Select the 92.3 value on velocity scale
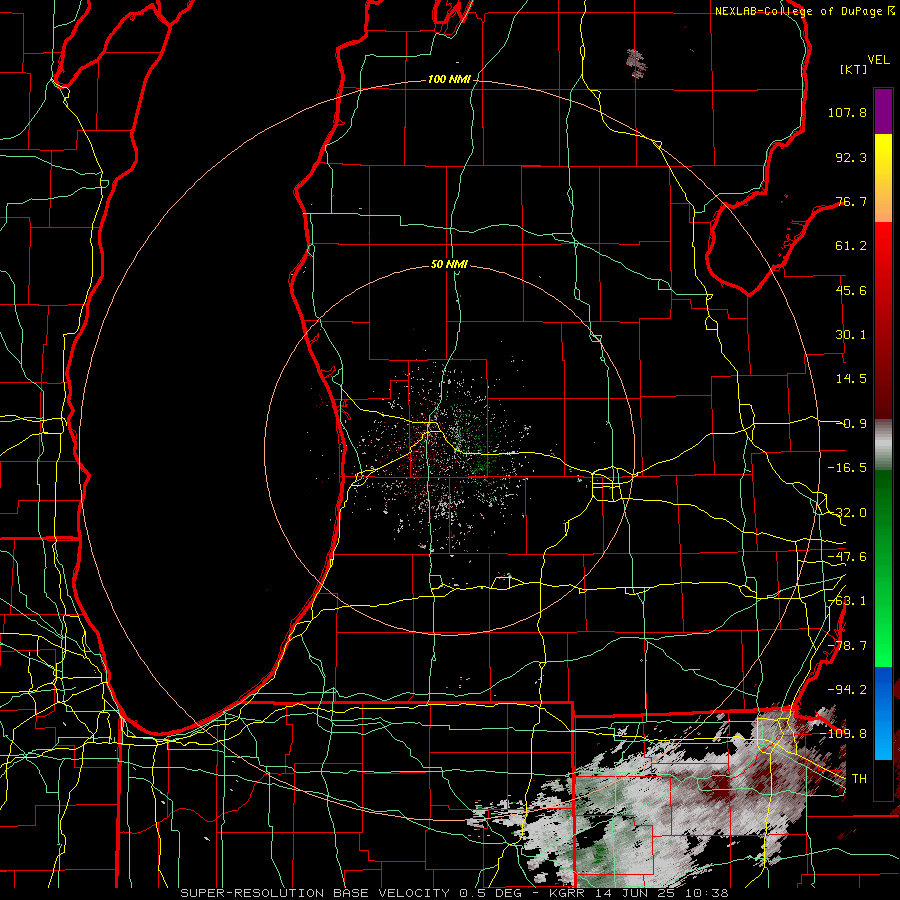This screenshot has height=900, width=900. click(851, 157)
